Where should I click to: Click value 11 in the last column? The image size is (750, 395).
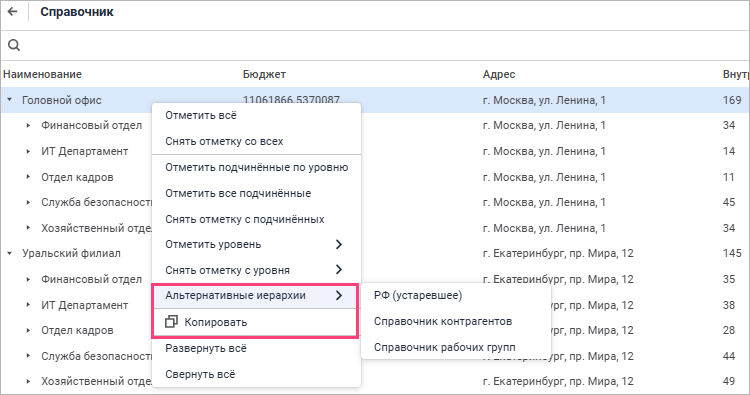(728, 177)
